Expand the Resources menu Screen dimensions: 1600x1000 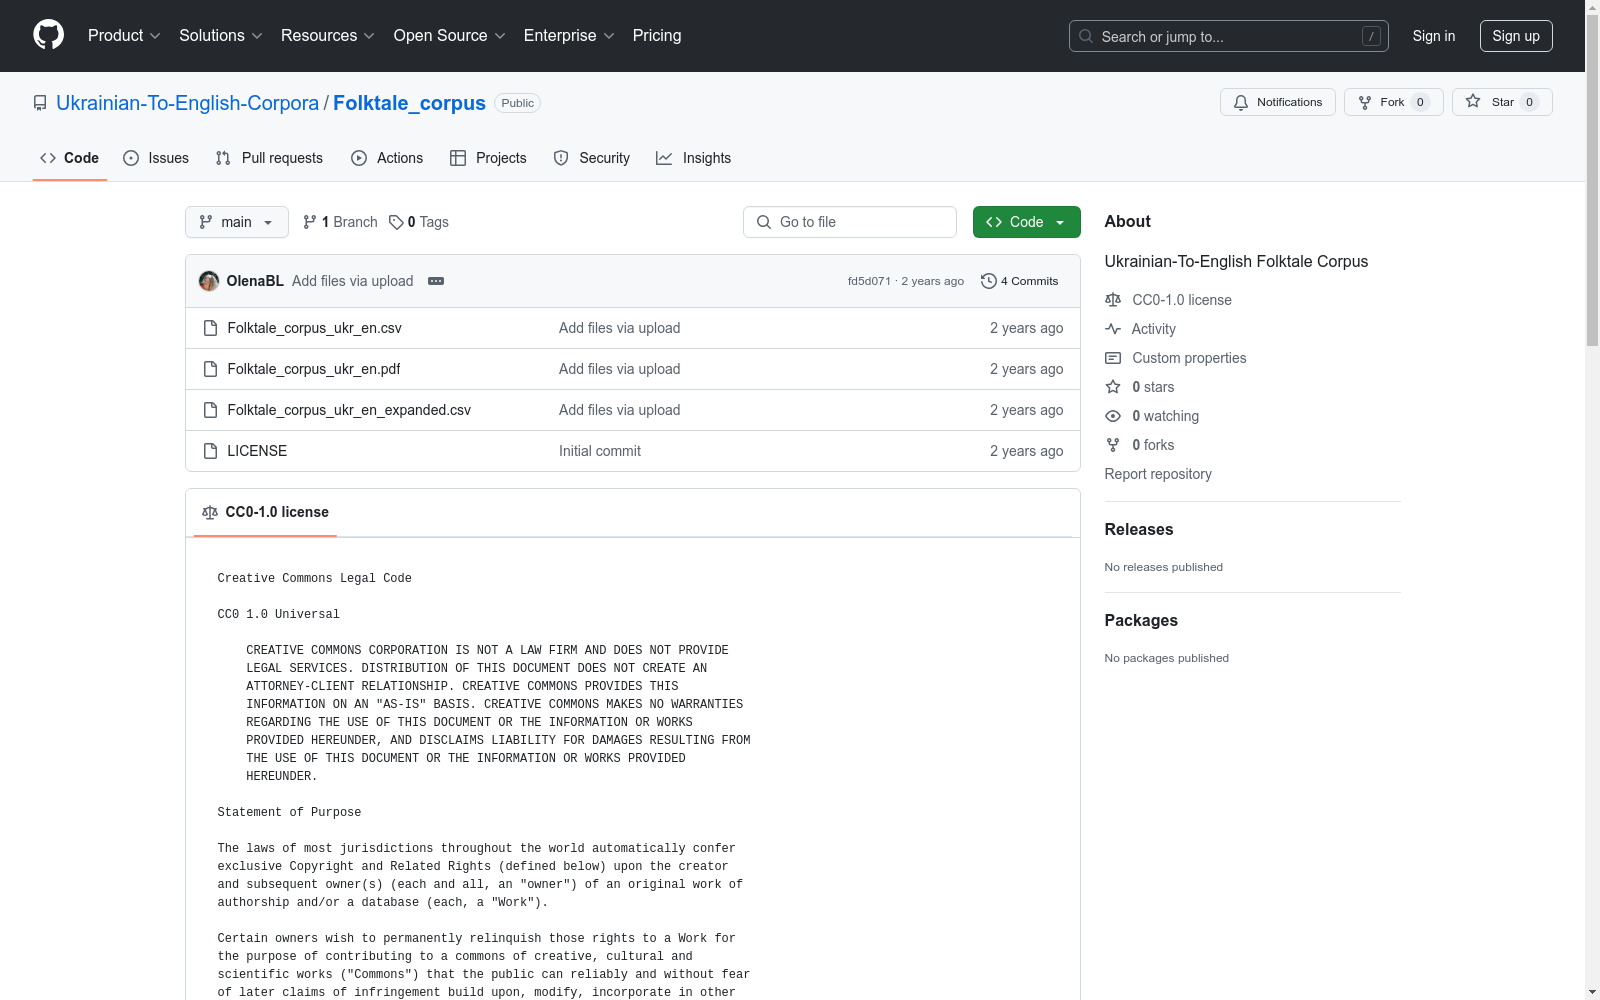click(x=328, y=35)
